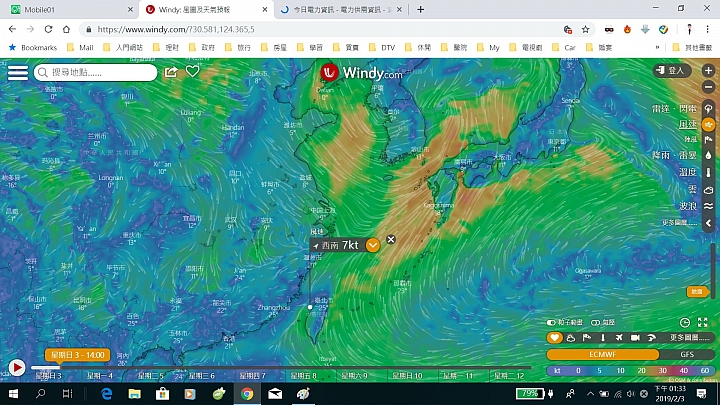Click the kt wind speed color legend

(x=630, y=371)
